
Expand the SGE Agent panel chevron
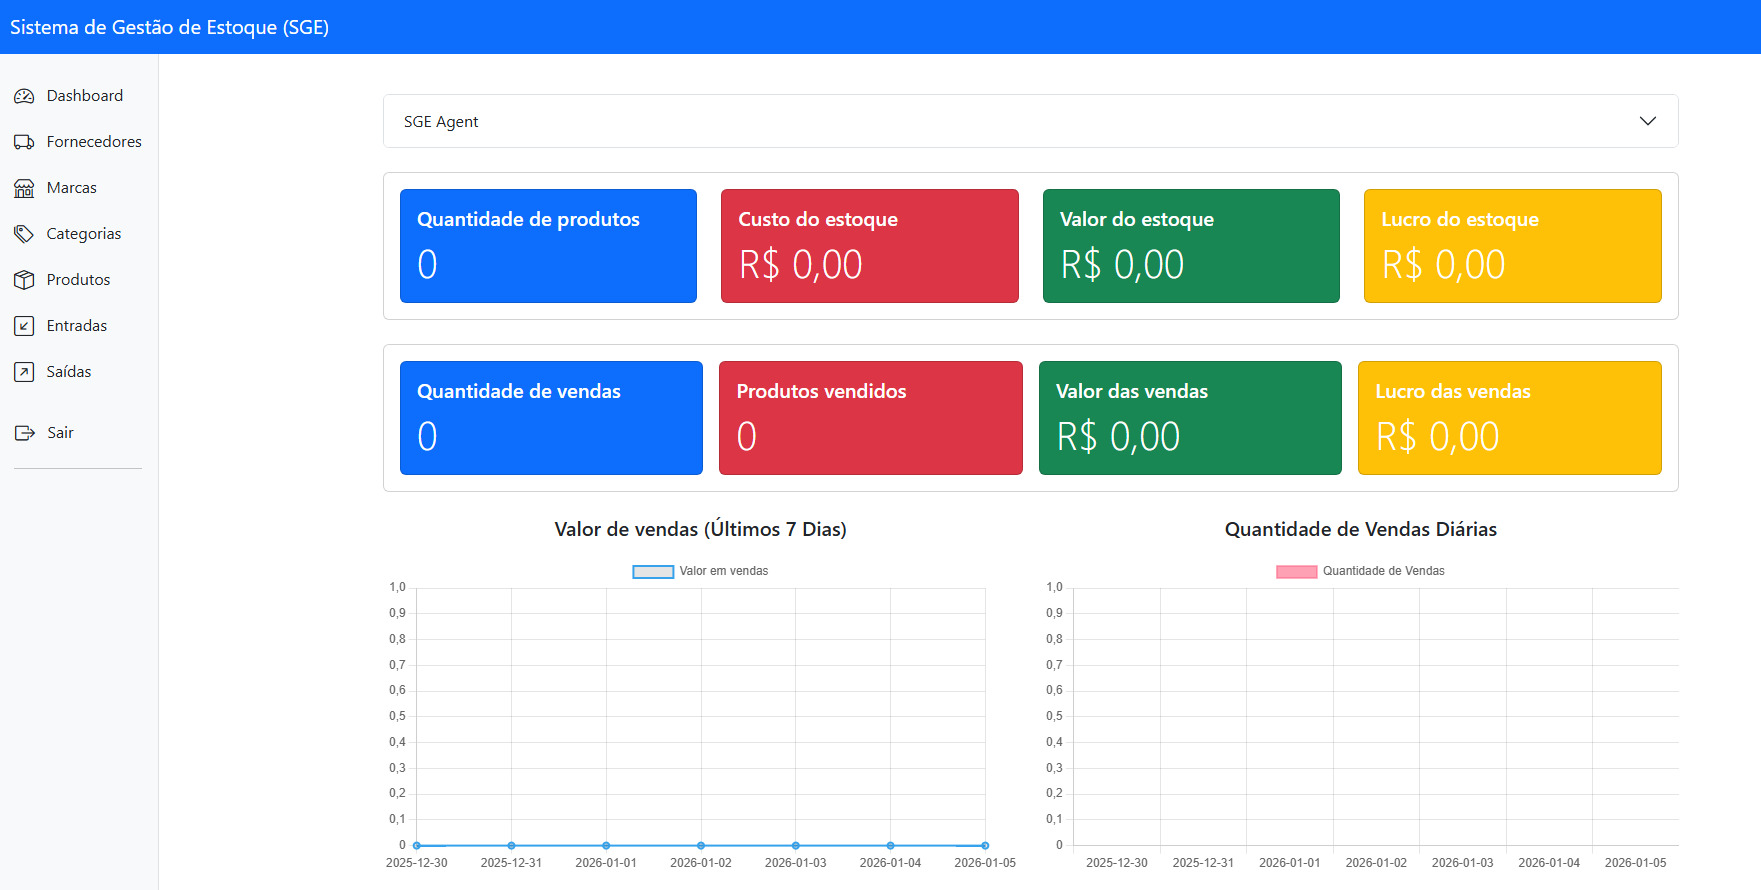point(1648,121)
